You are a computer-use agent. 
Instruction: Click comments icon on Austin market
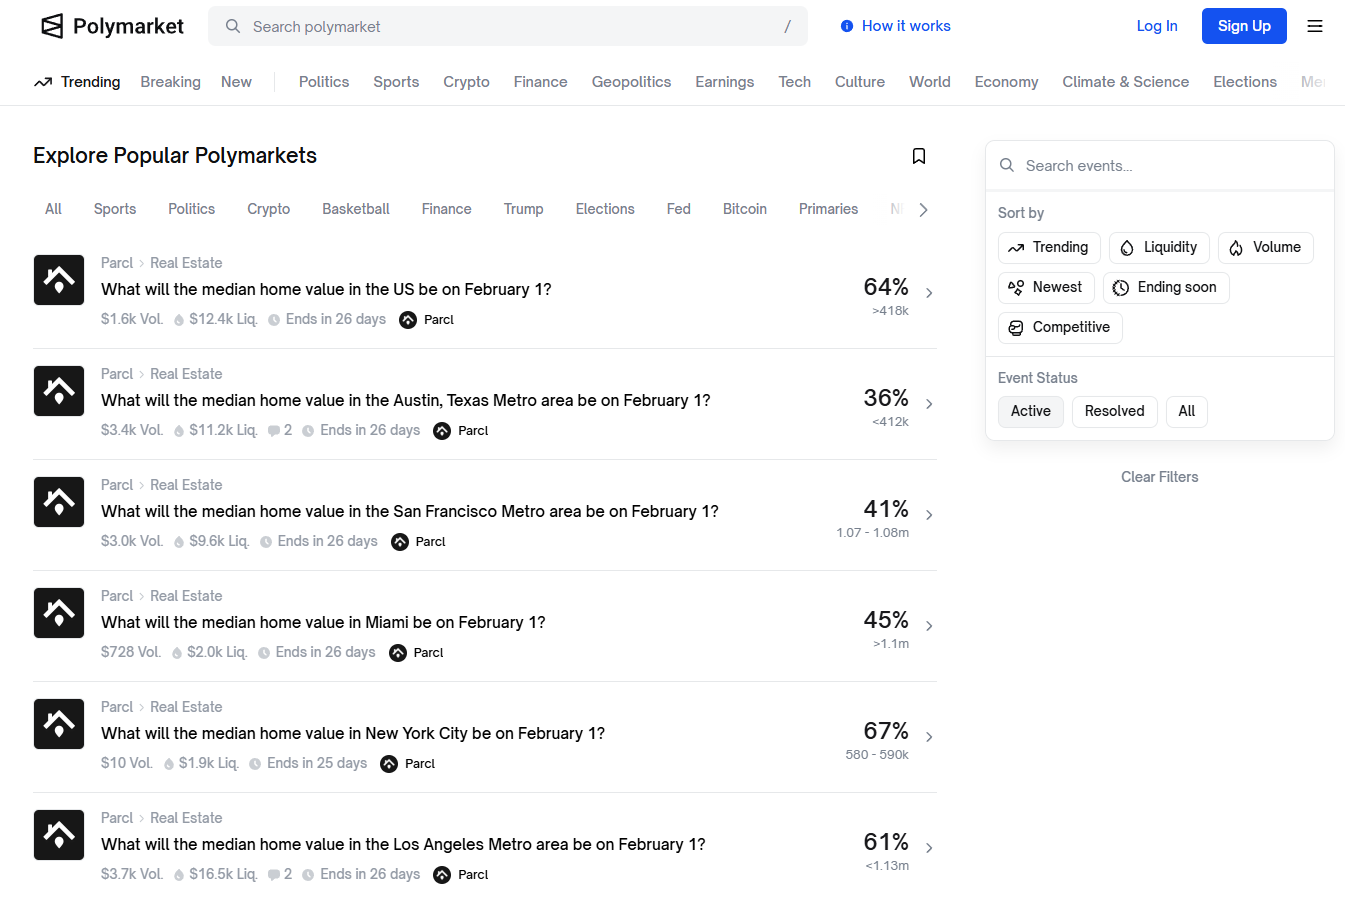[x=274, y=431]
